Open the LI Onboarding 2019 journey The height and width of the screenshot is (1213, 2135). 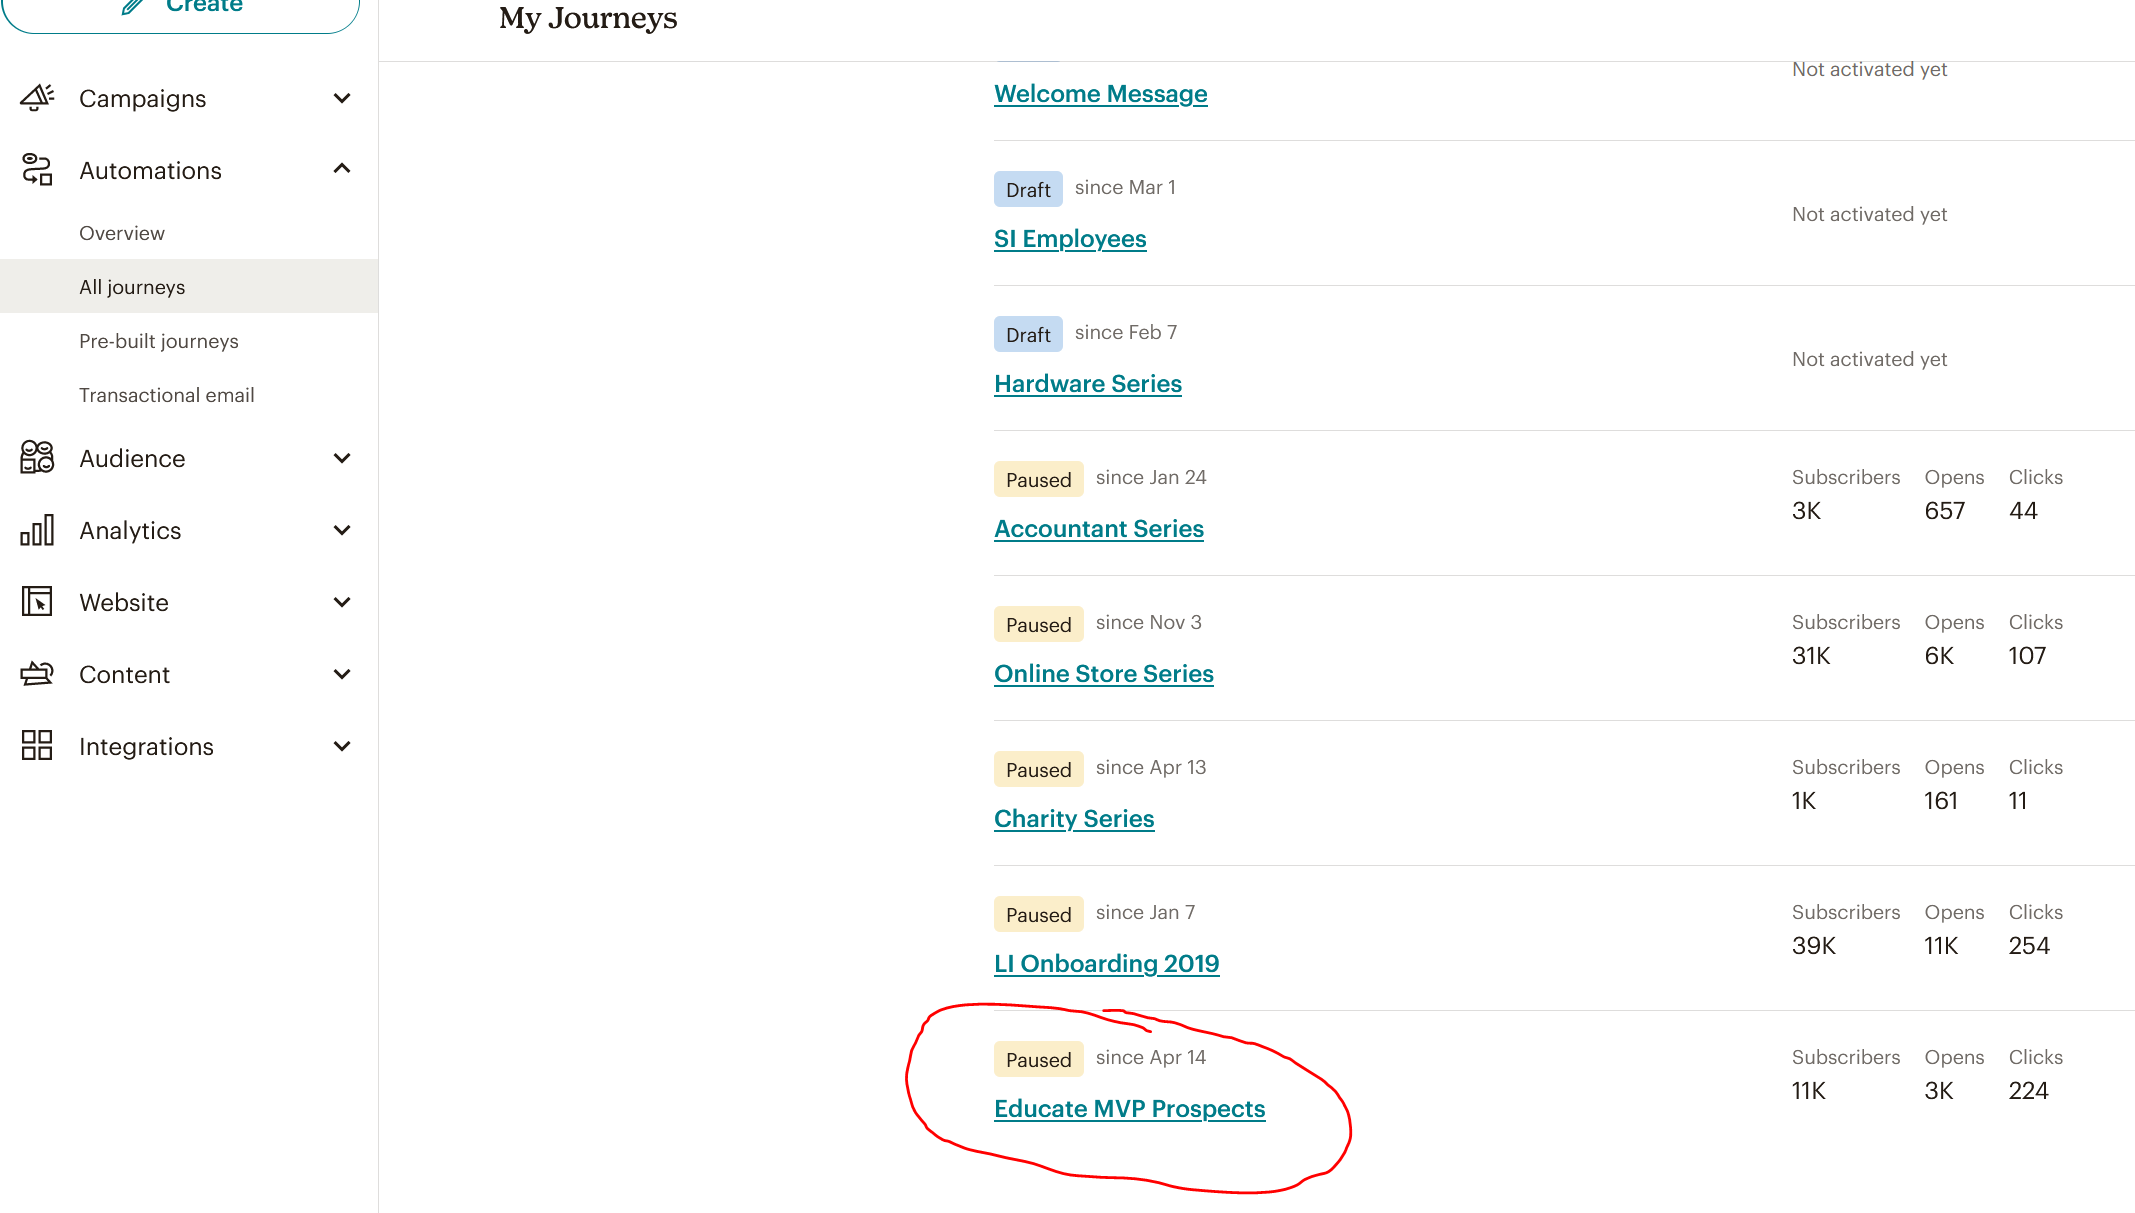click(1106, 964)
